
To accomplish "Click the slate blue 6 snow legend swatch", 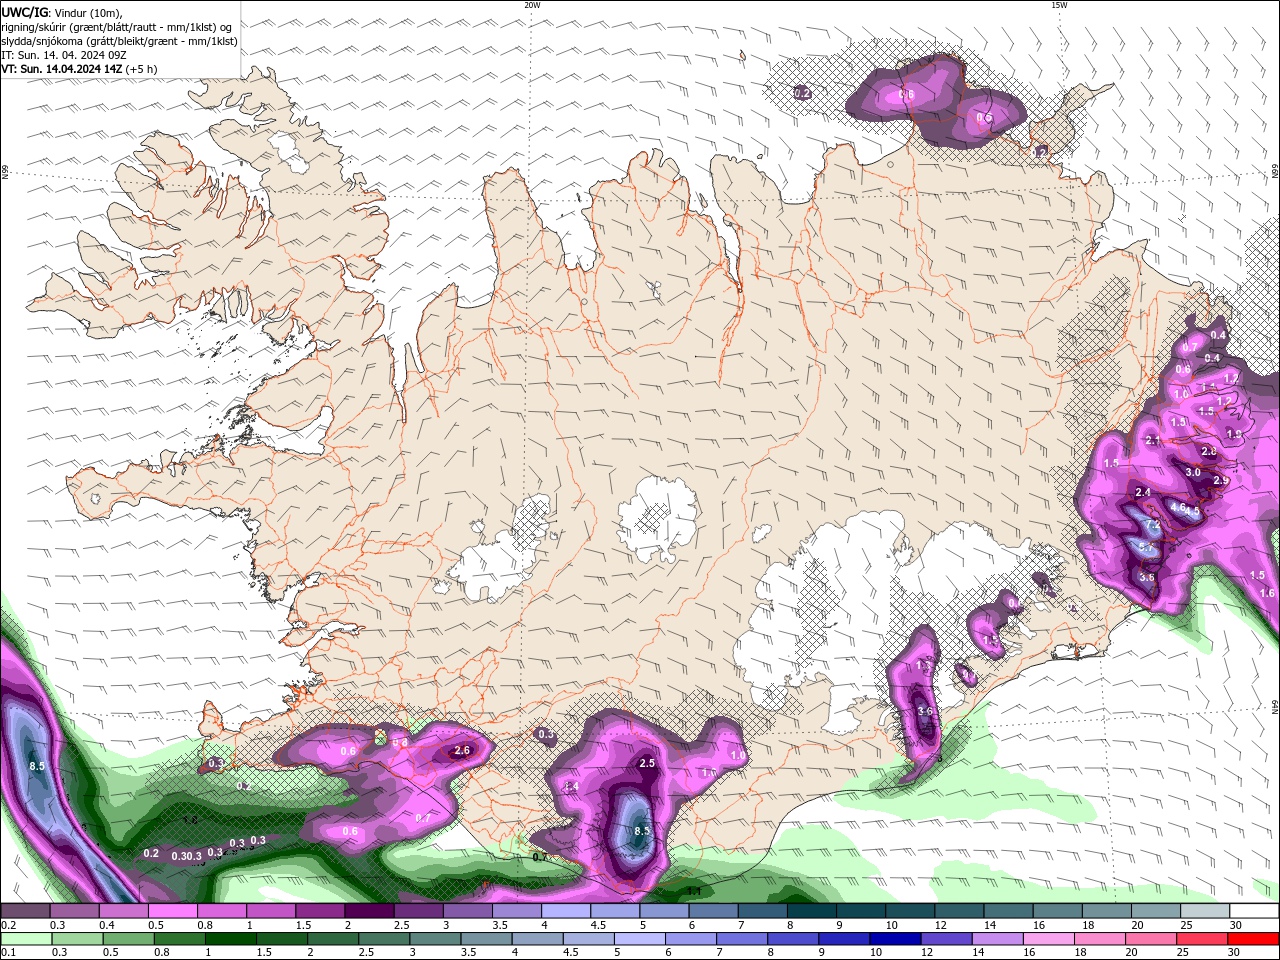I will tap(713, 911).
